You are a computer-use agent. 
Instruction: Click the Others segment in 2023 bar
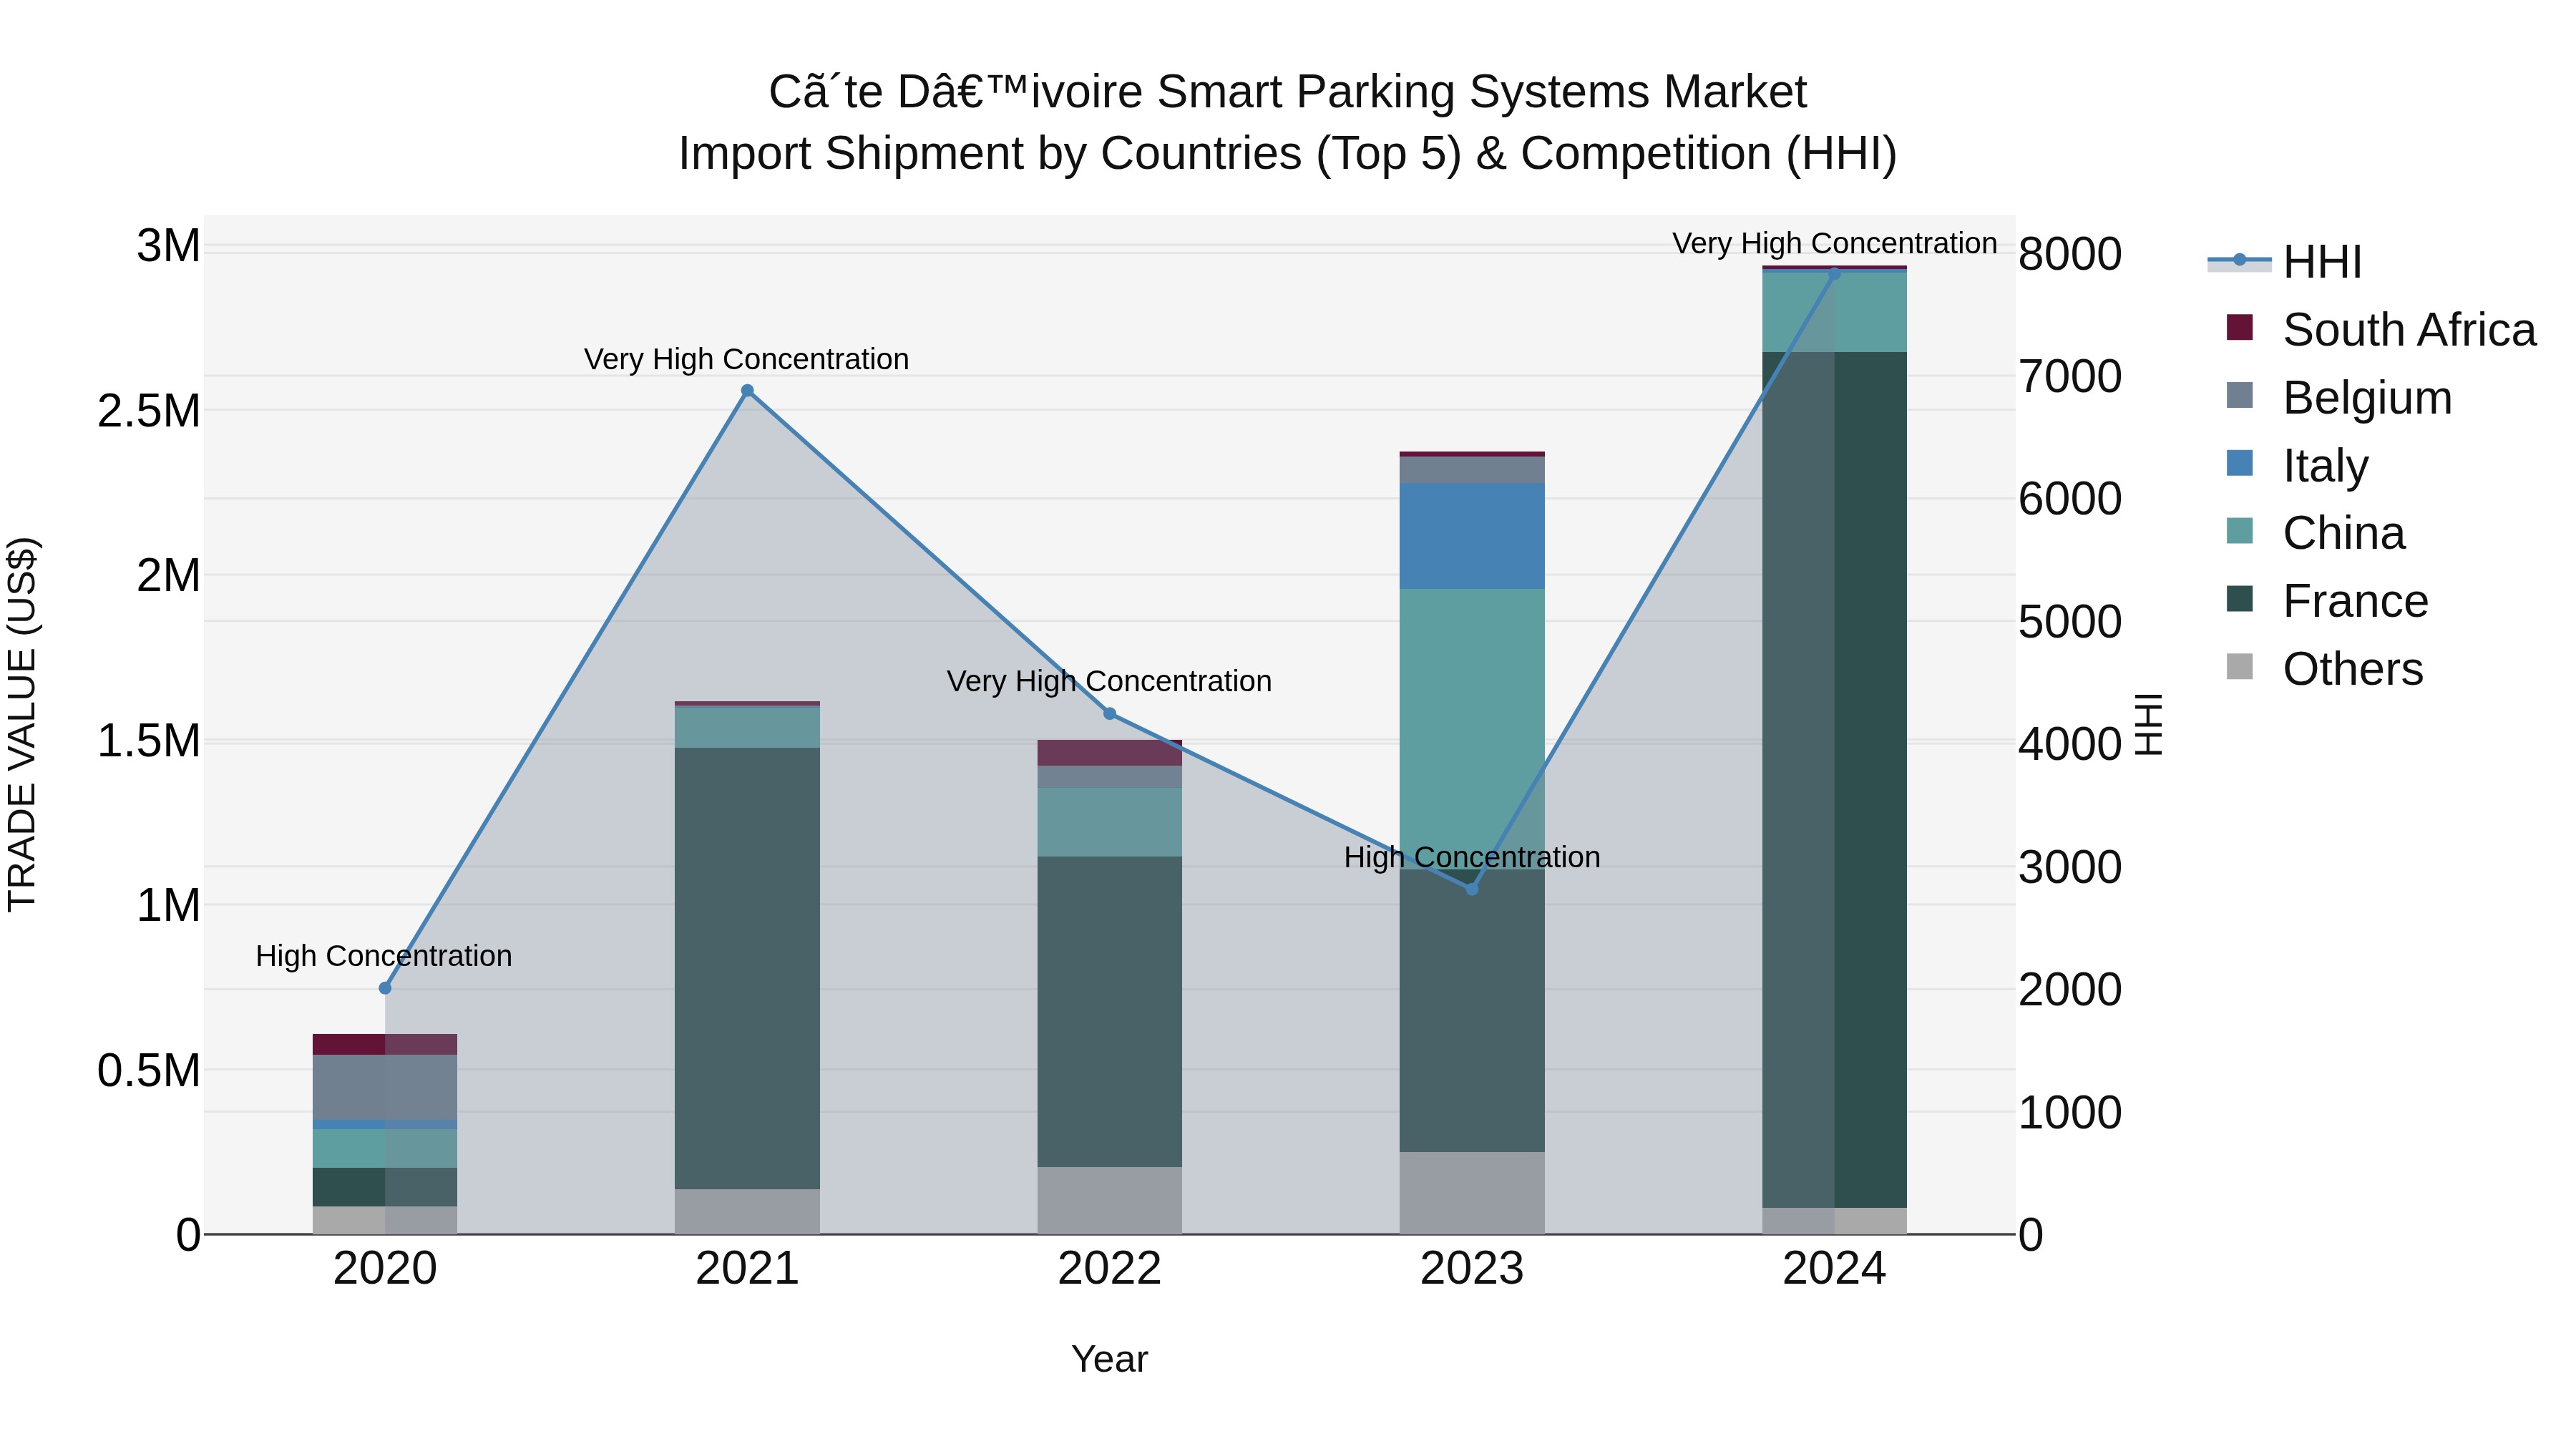click(x=1472, y=1193)
